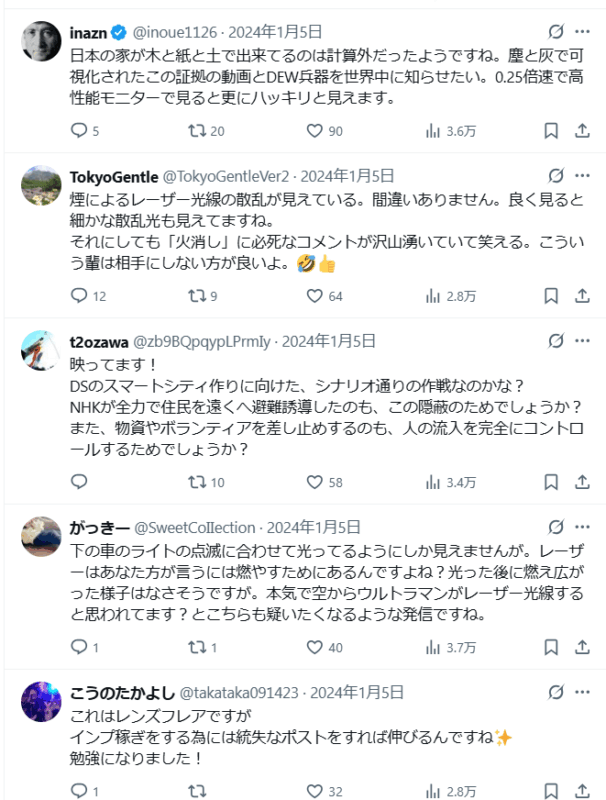This screenshot has width=606, height=800.
Task: Share t2ozawa's post
Action: 582,483
